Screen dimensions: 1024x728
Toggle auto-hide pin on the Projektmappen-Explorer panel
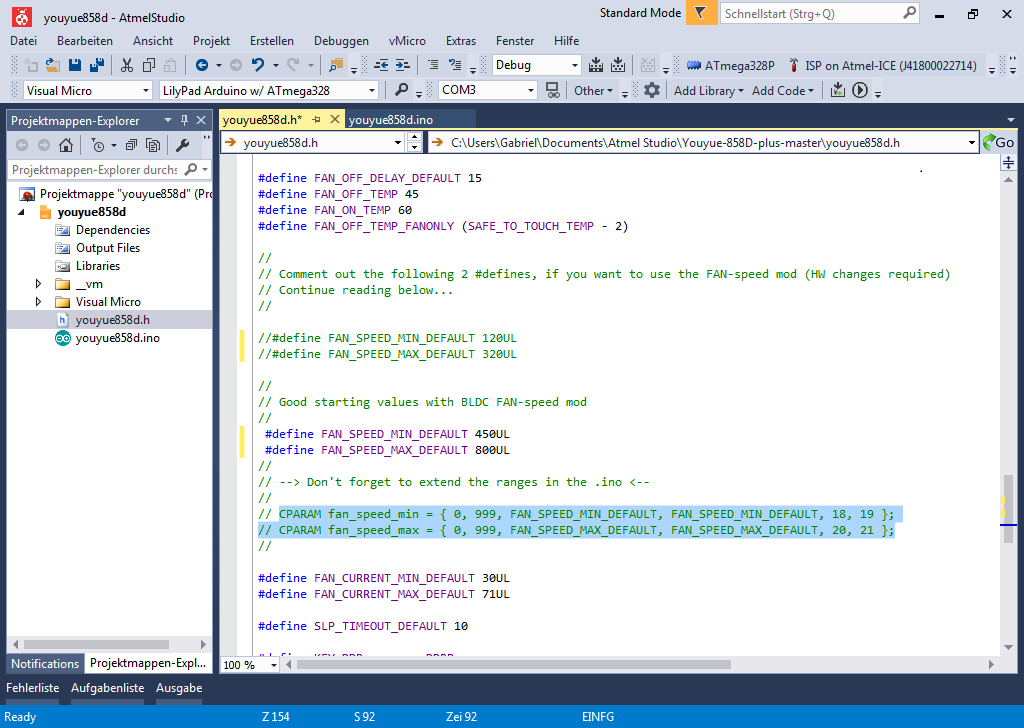point(184,120)
